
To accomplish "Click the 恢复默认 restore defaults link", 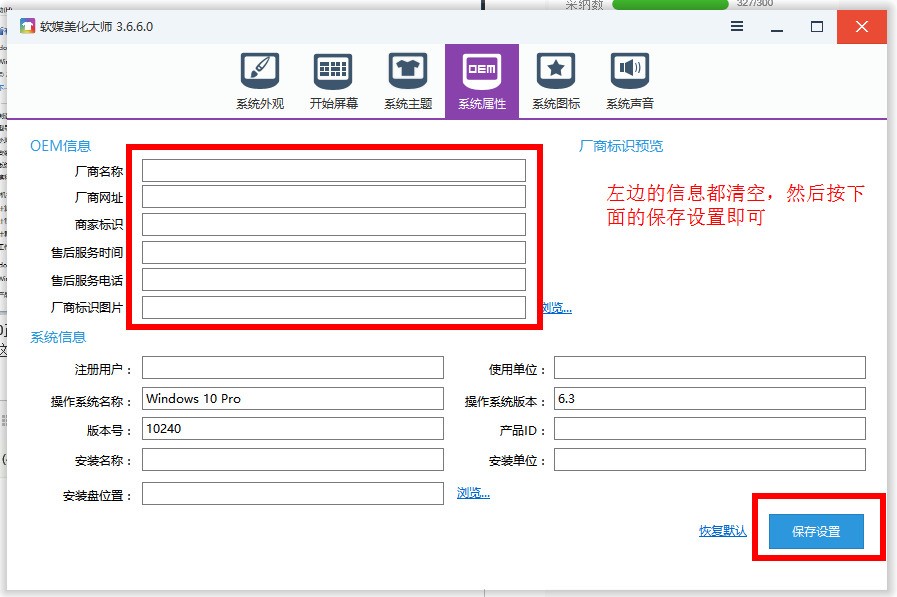I will (722, 531).
